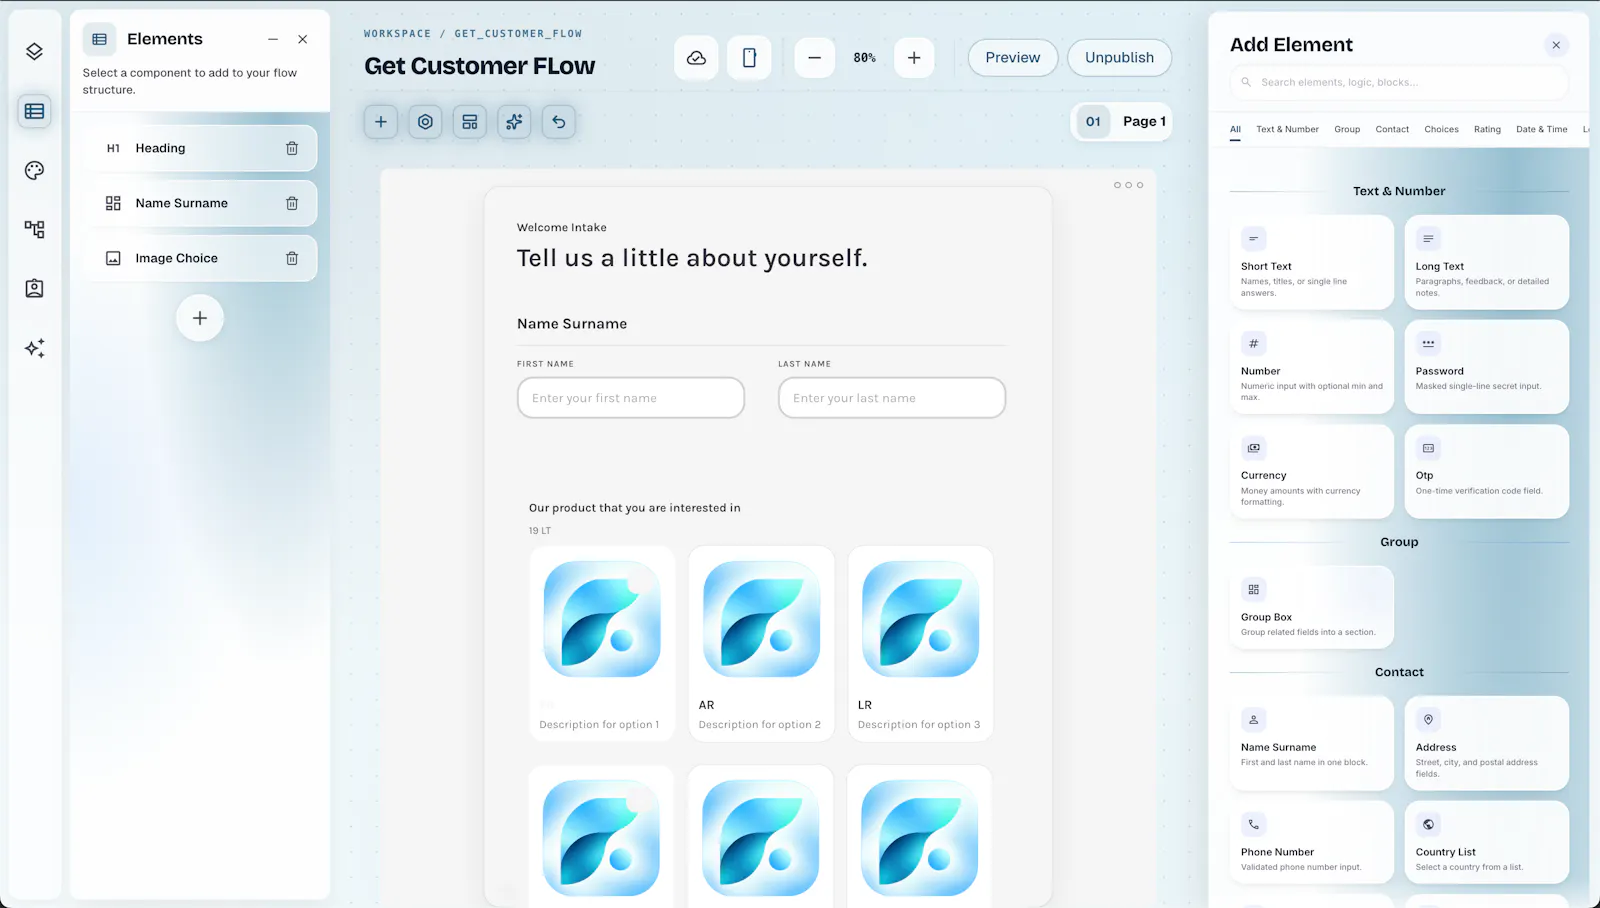Switch to Rating tab
Image resolution: width=1600 pixels, height=908 pixels.
[1487, 129]
